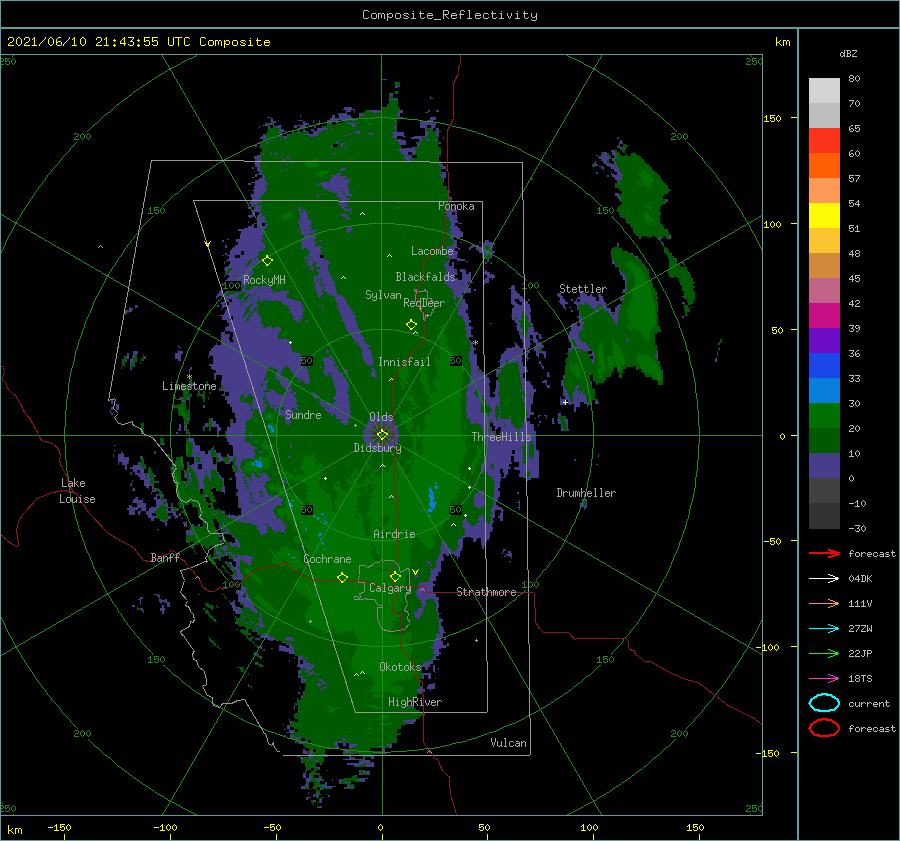This screenshot has height=841, width=900.
Task: Click the Airdrie label
Action: click(x=394, y=534)
